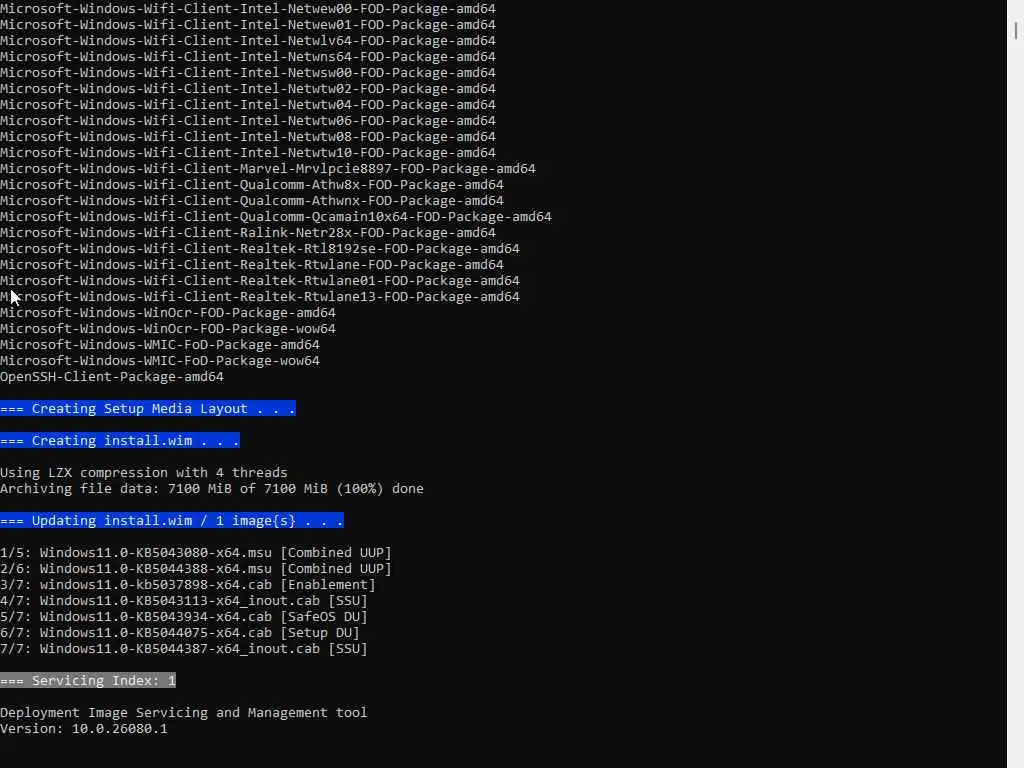Click the KB5044388 Combined UUP line

tap(196, 568)
